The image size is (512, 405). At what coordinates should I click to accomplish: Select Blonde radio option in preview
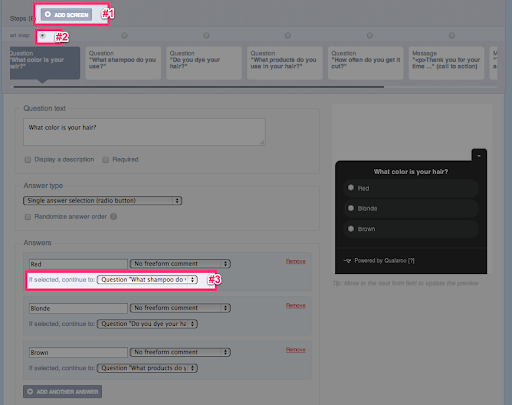tap(351, 208)
